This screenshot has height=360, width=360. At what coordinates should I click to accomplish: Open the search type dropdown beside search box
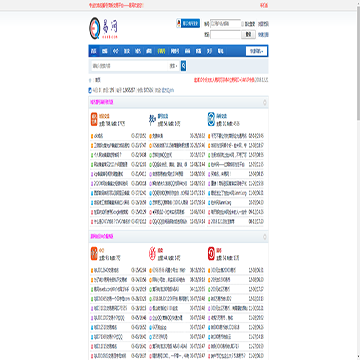point(174,66)
